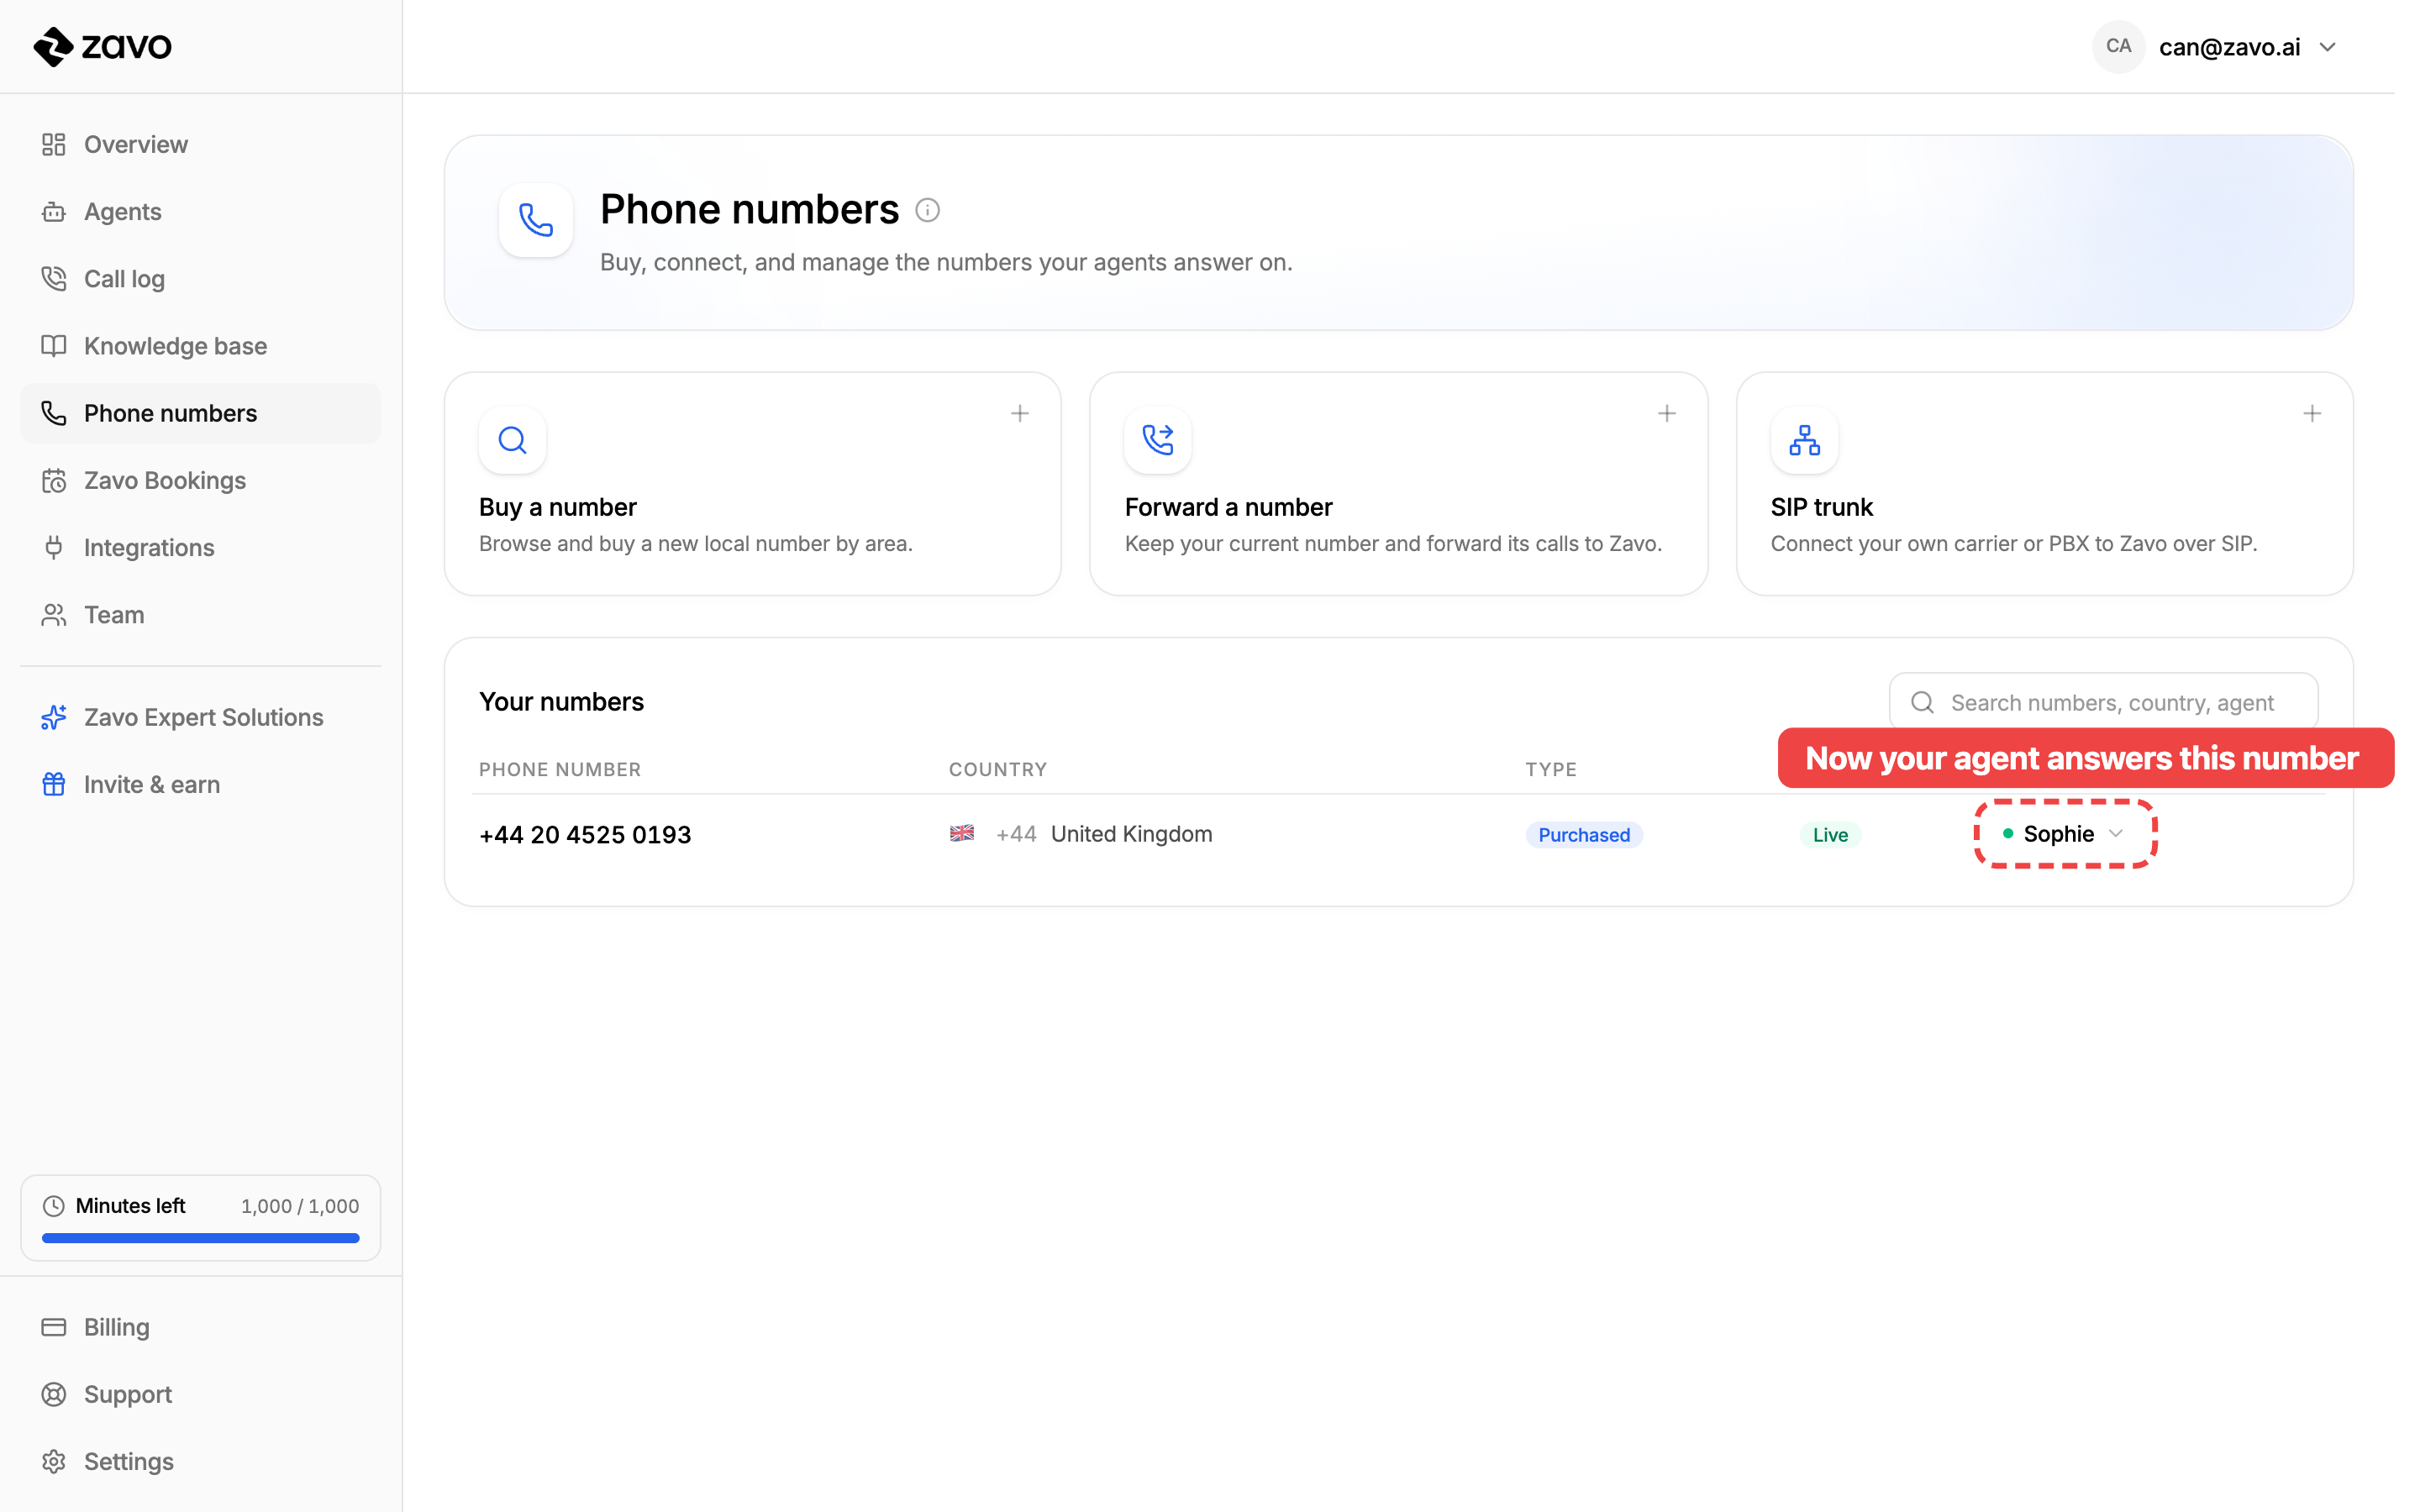Image resolution: width=2420 pixels, height=1512 pixels.
Task: Click the Minutes left progress bar
Action: click(200, 1238)
